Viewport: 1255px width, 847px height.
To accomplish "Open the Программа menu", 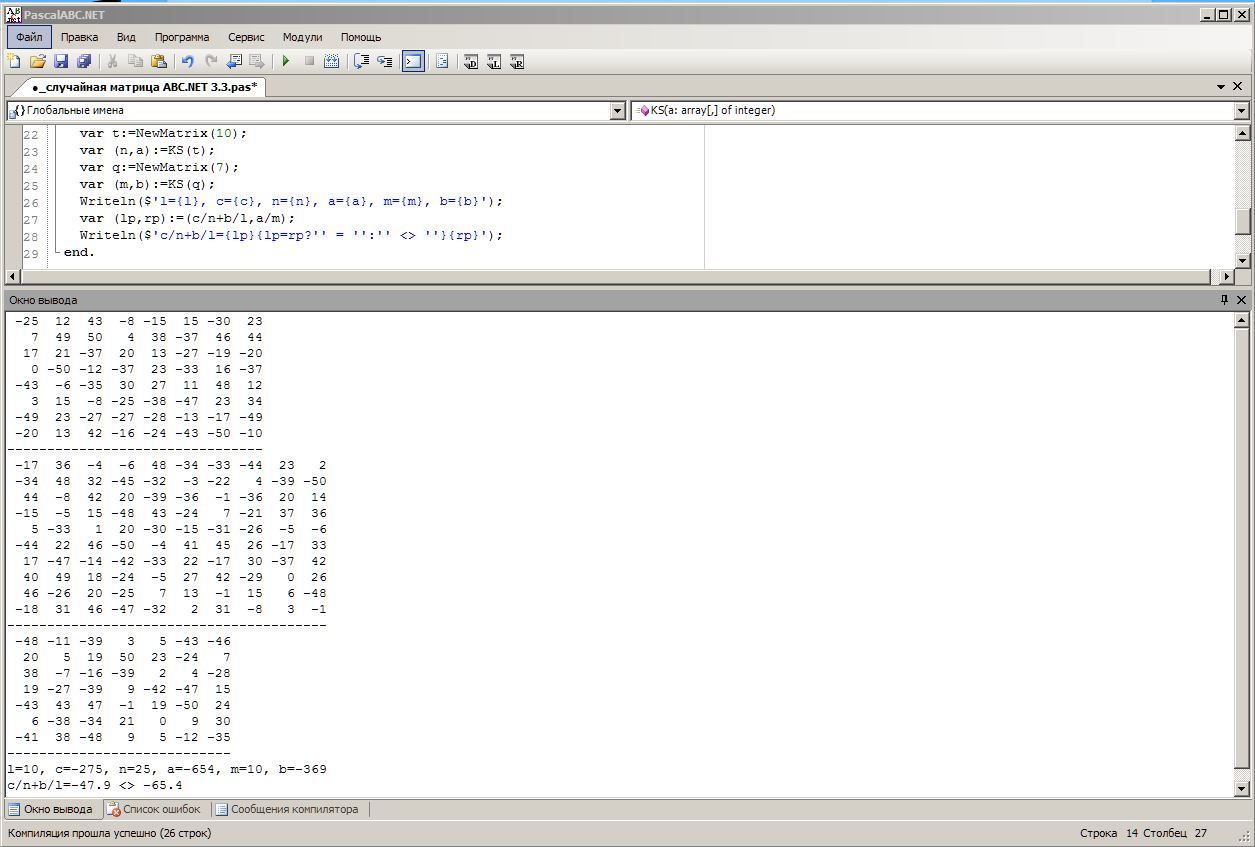I will point(181,37).
